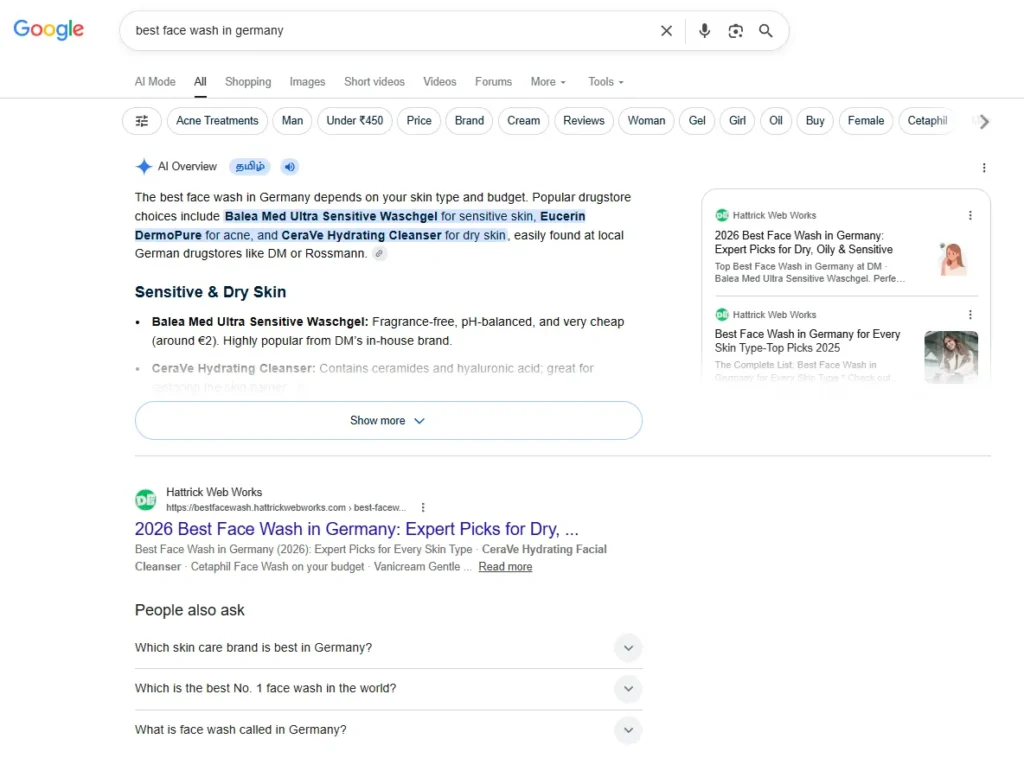Open the Videos tab
Screen dimensions: 1024x758
[440, 82]
